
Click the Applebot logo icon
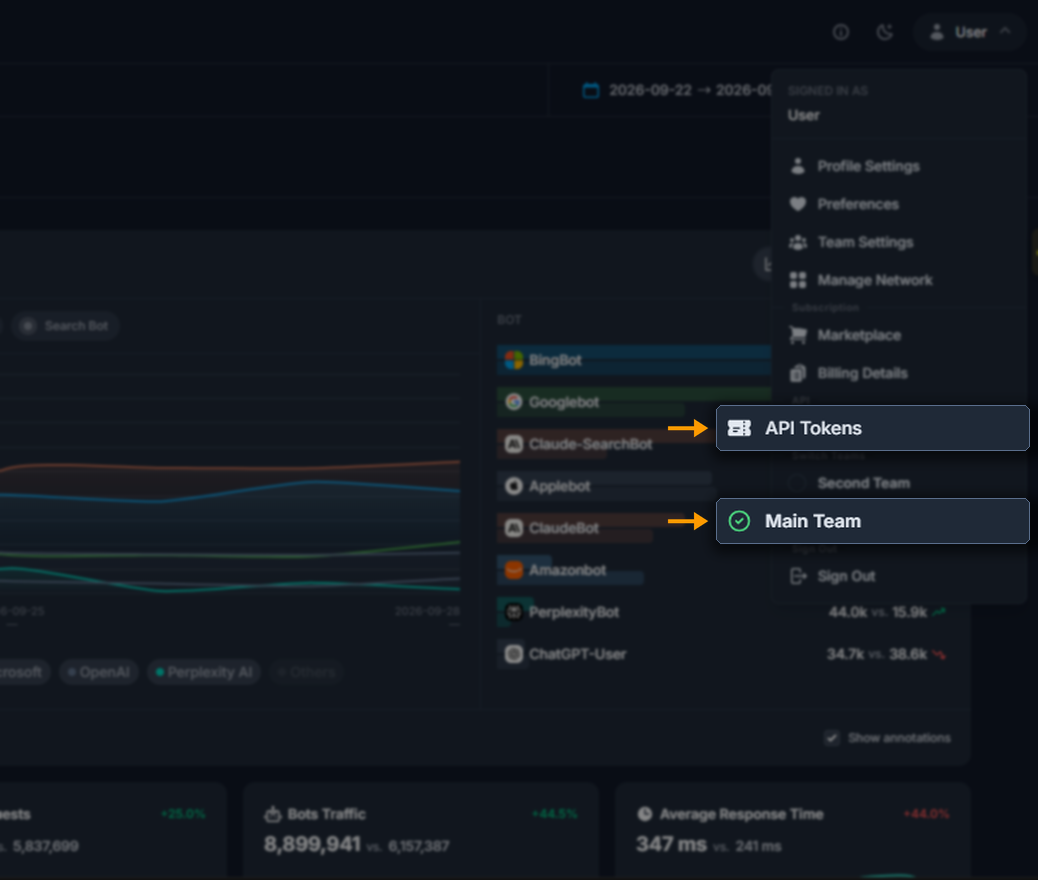514,486
